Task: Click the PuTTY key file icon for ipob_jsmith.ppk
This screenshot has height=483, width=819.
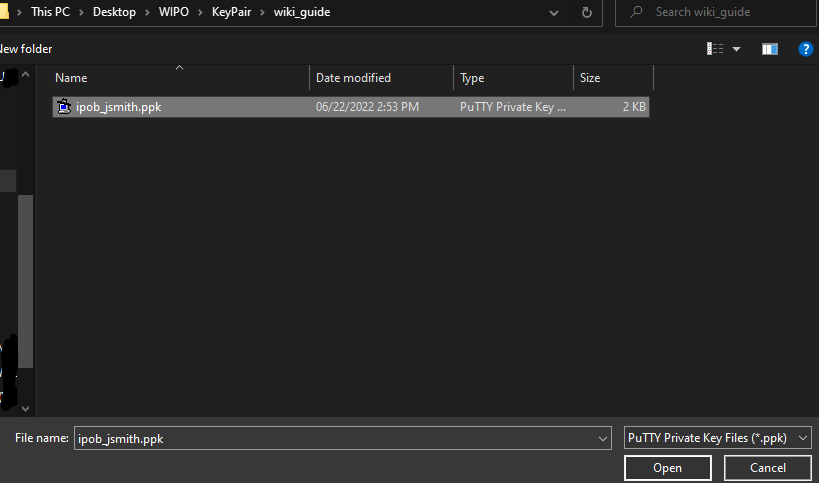Action: [64, 107]
